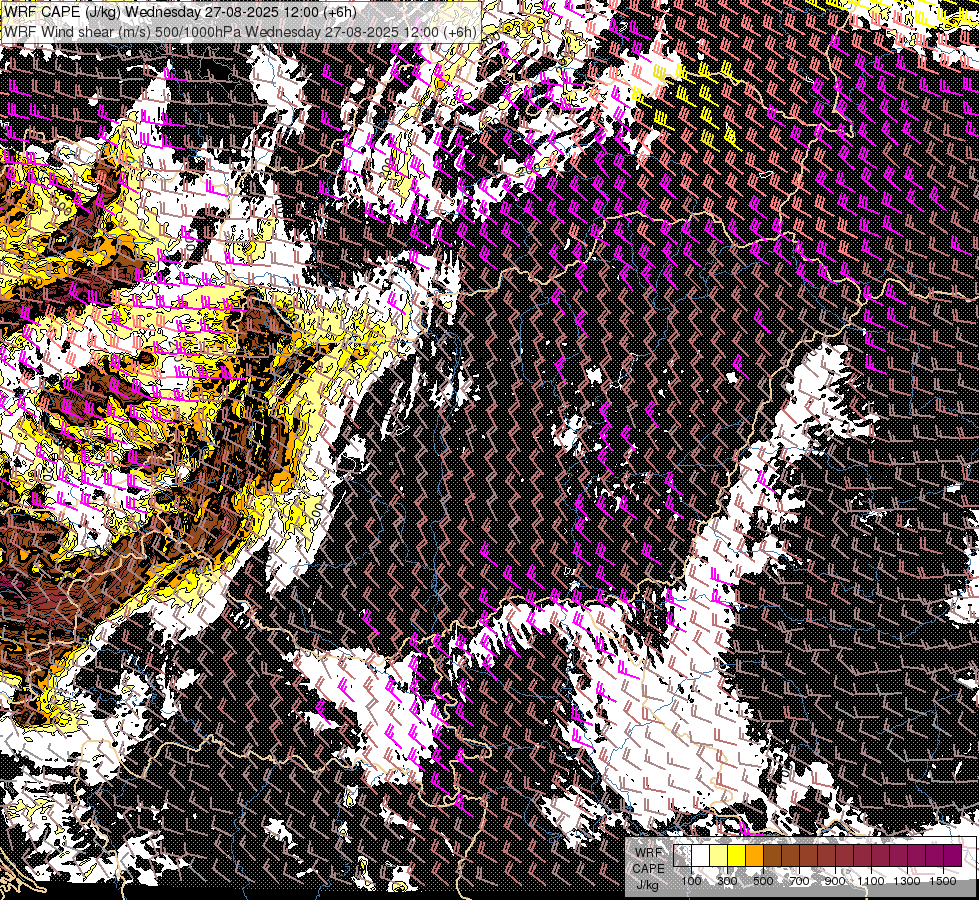Image resolution: width=979 pixels, height=900 pixels.
Task: Select the pale yellow CAPE legend swatch
Action: tap(719, 856)
